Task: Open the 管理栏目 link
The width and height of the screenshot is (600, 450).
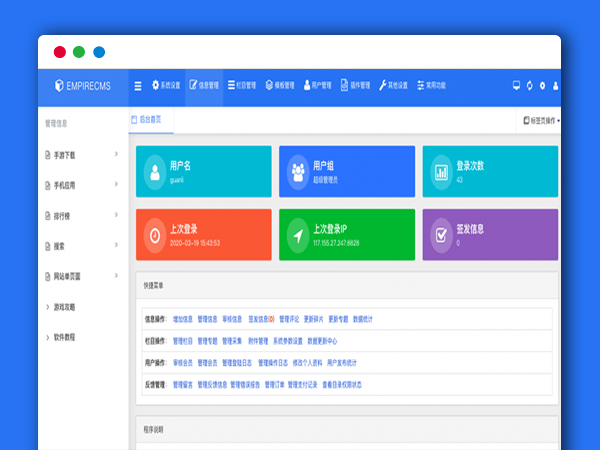Action: (x=183, y=341)
